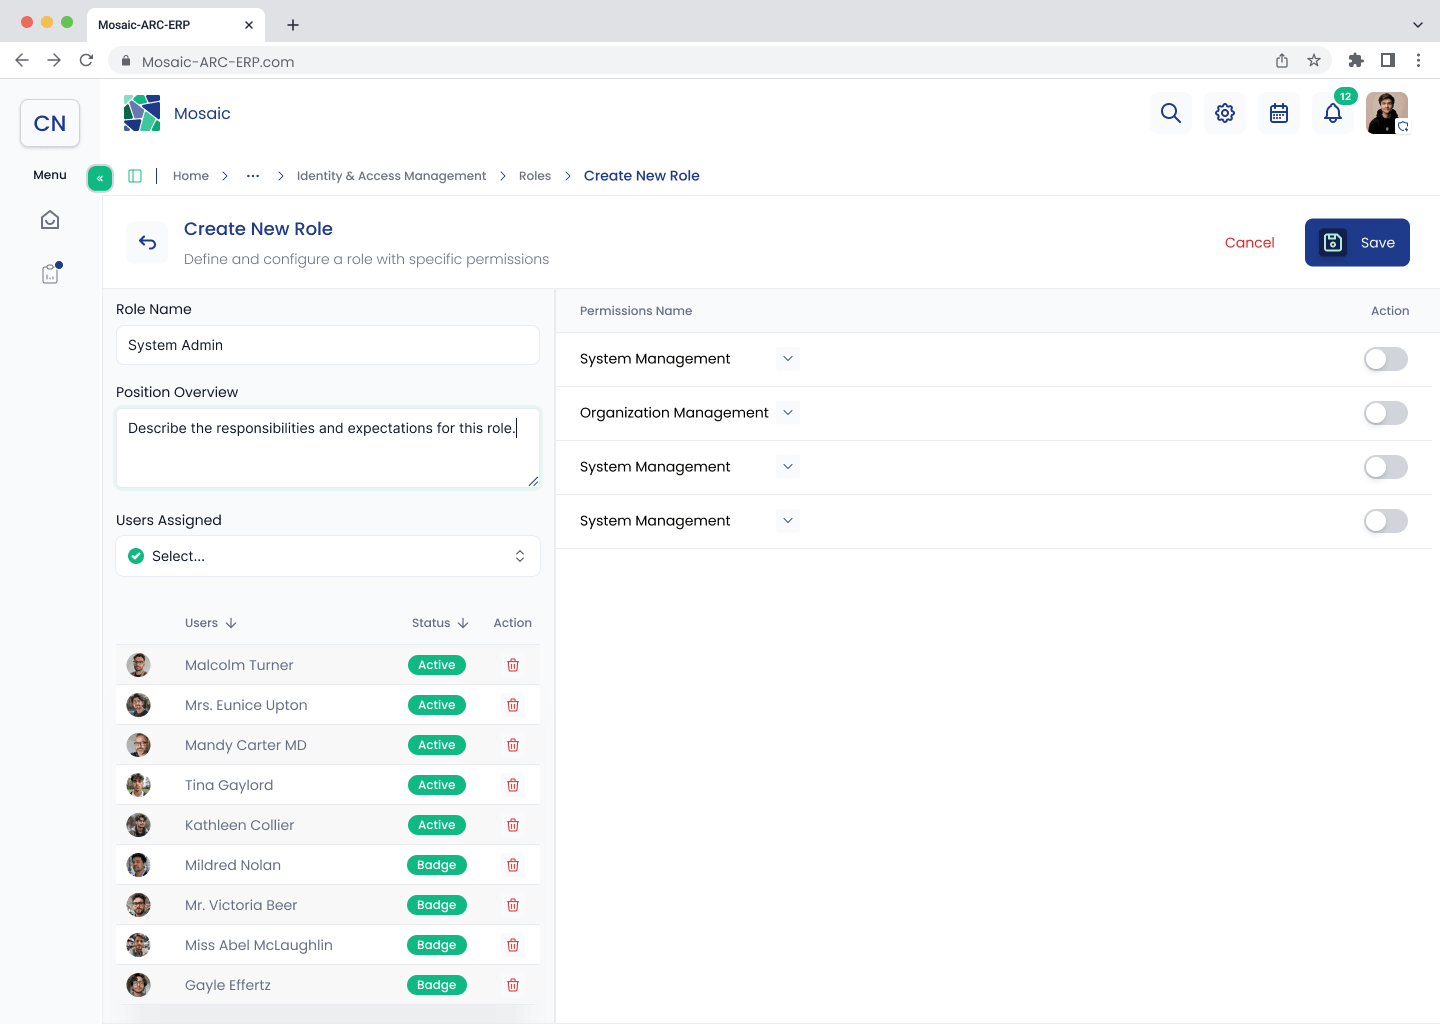The height and width of the screenshot is (1024, 1440).
Task: Delete Mandy Carter MD from the list
Action: click(513, 745)
